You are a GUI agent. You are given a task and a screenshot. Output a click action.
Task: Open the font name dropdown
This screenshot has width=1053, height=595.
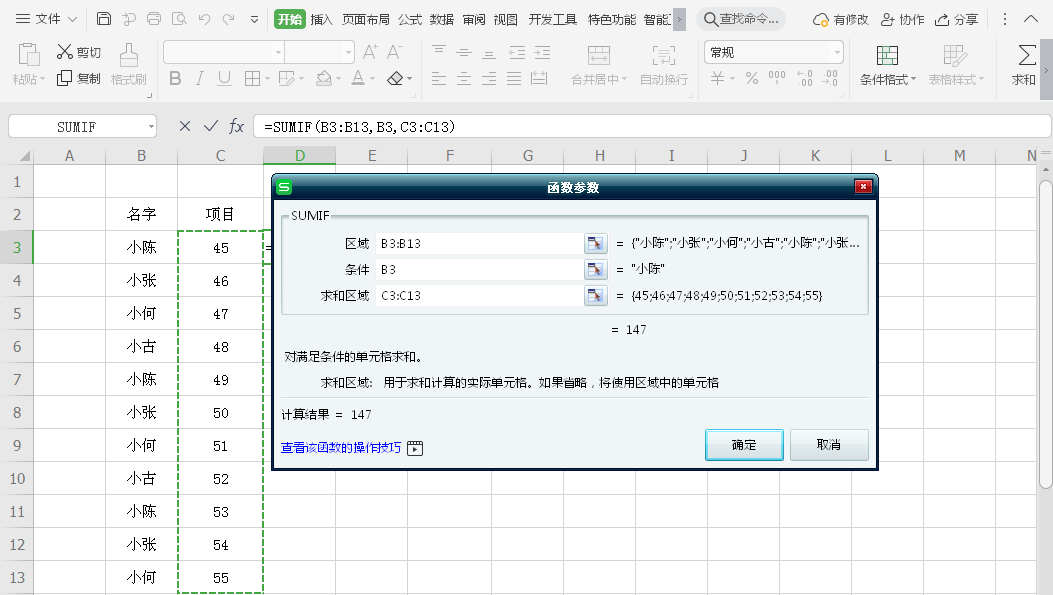[x=278, y=52]
